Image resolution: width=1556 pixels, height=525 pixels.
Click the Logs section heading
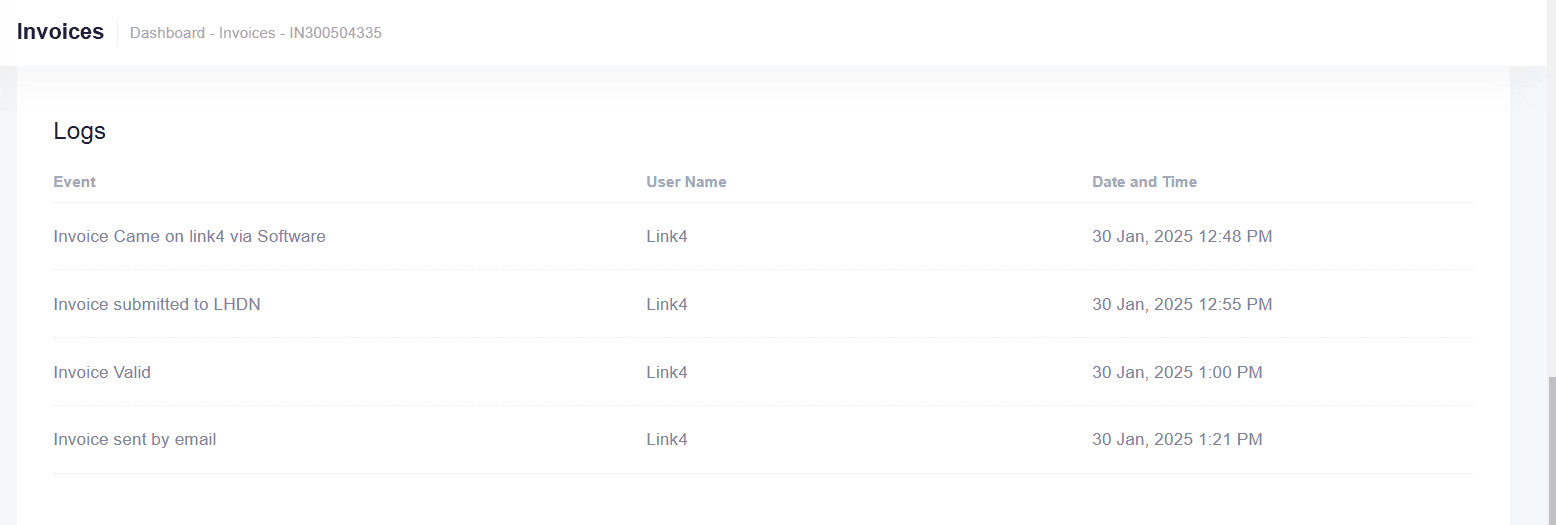click(x=80, y=131)
